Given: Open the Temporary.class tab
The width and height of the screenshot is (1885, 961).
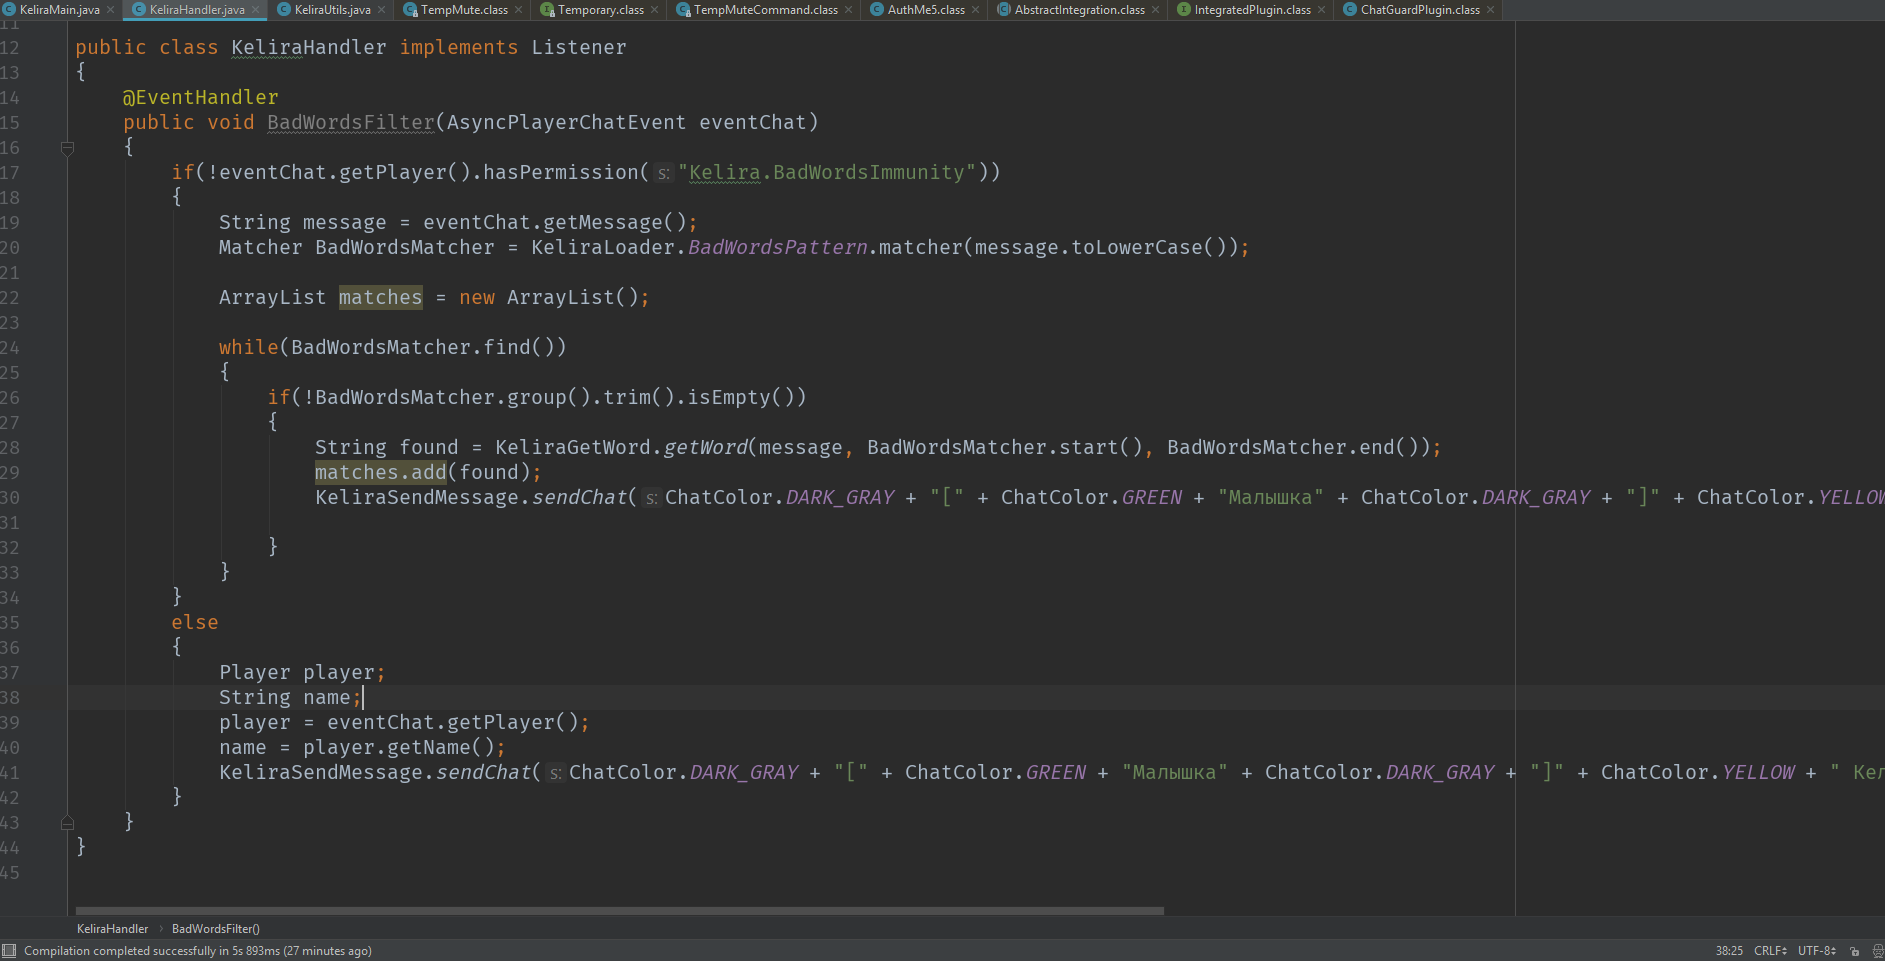Looking at the screenshot, I should [601, 10].
